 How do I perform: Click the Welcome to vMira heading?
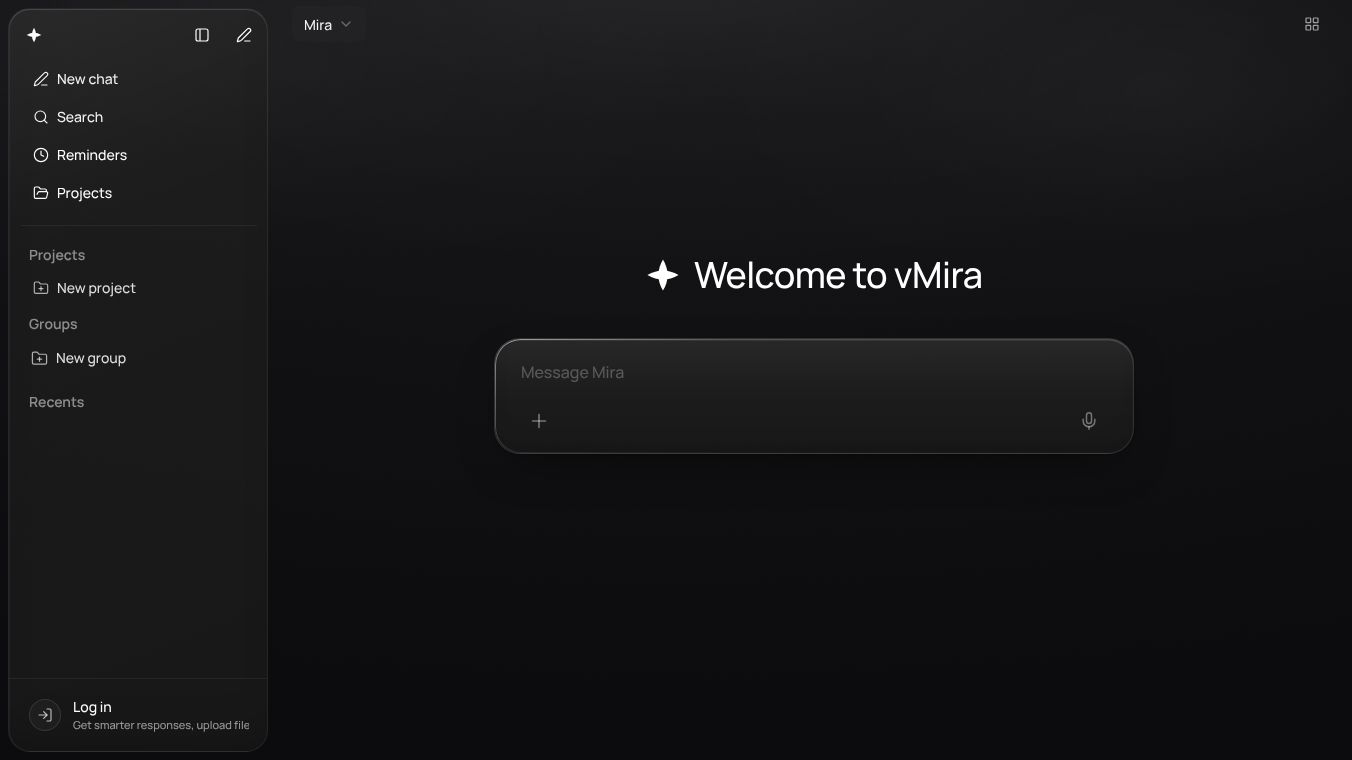point(838,275)
